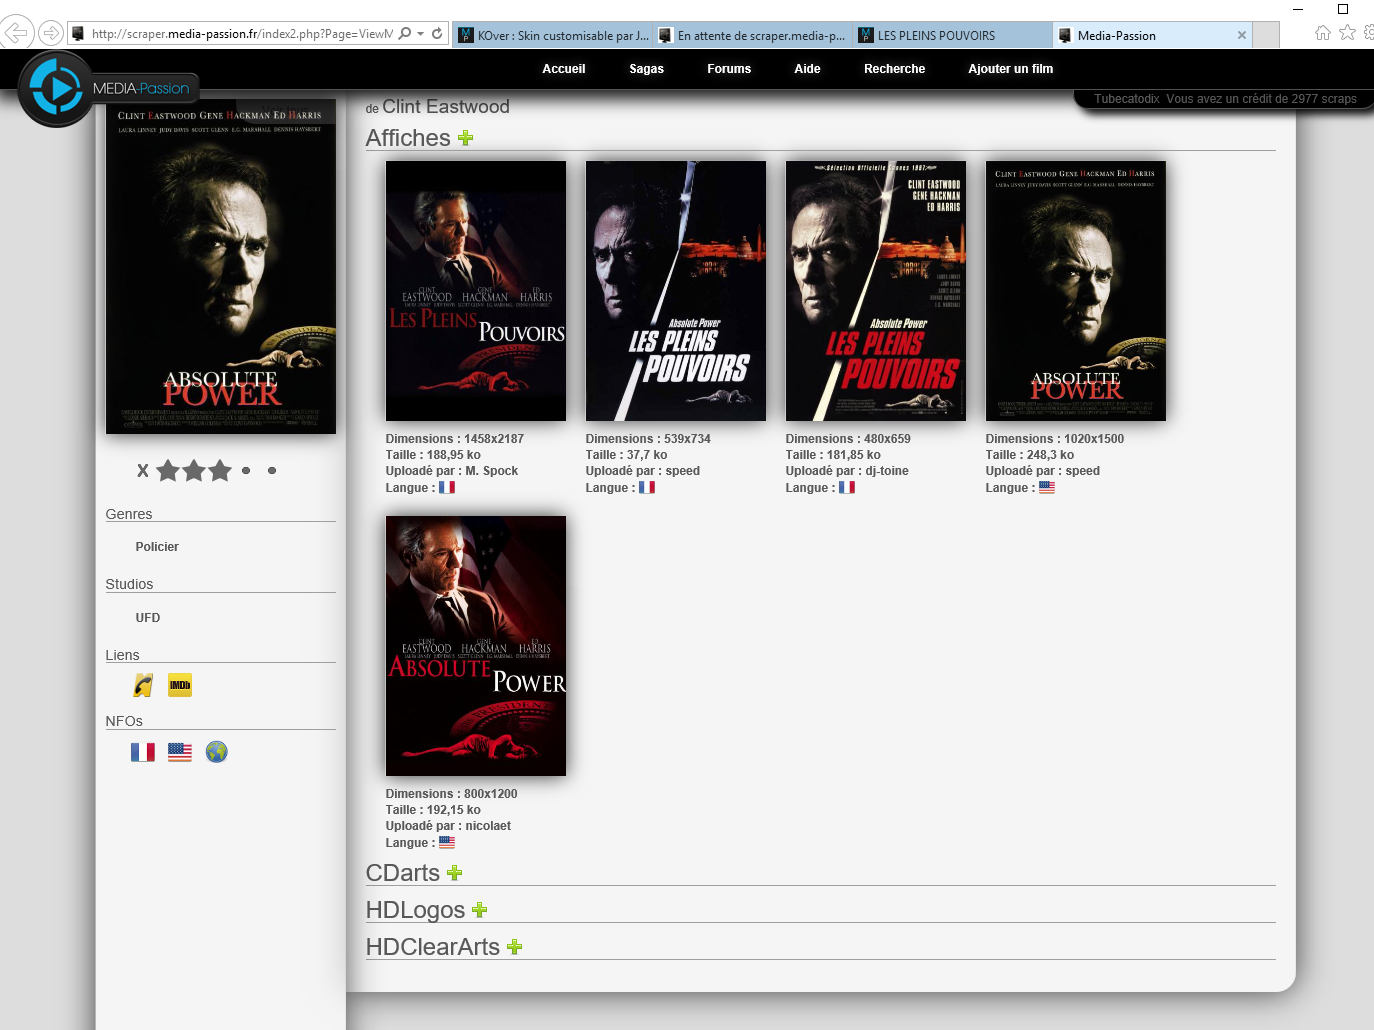This screenshot has height=1030, width=1374.
Task: Set rating to the fifth dot
Action: tap(272, 470)
